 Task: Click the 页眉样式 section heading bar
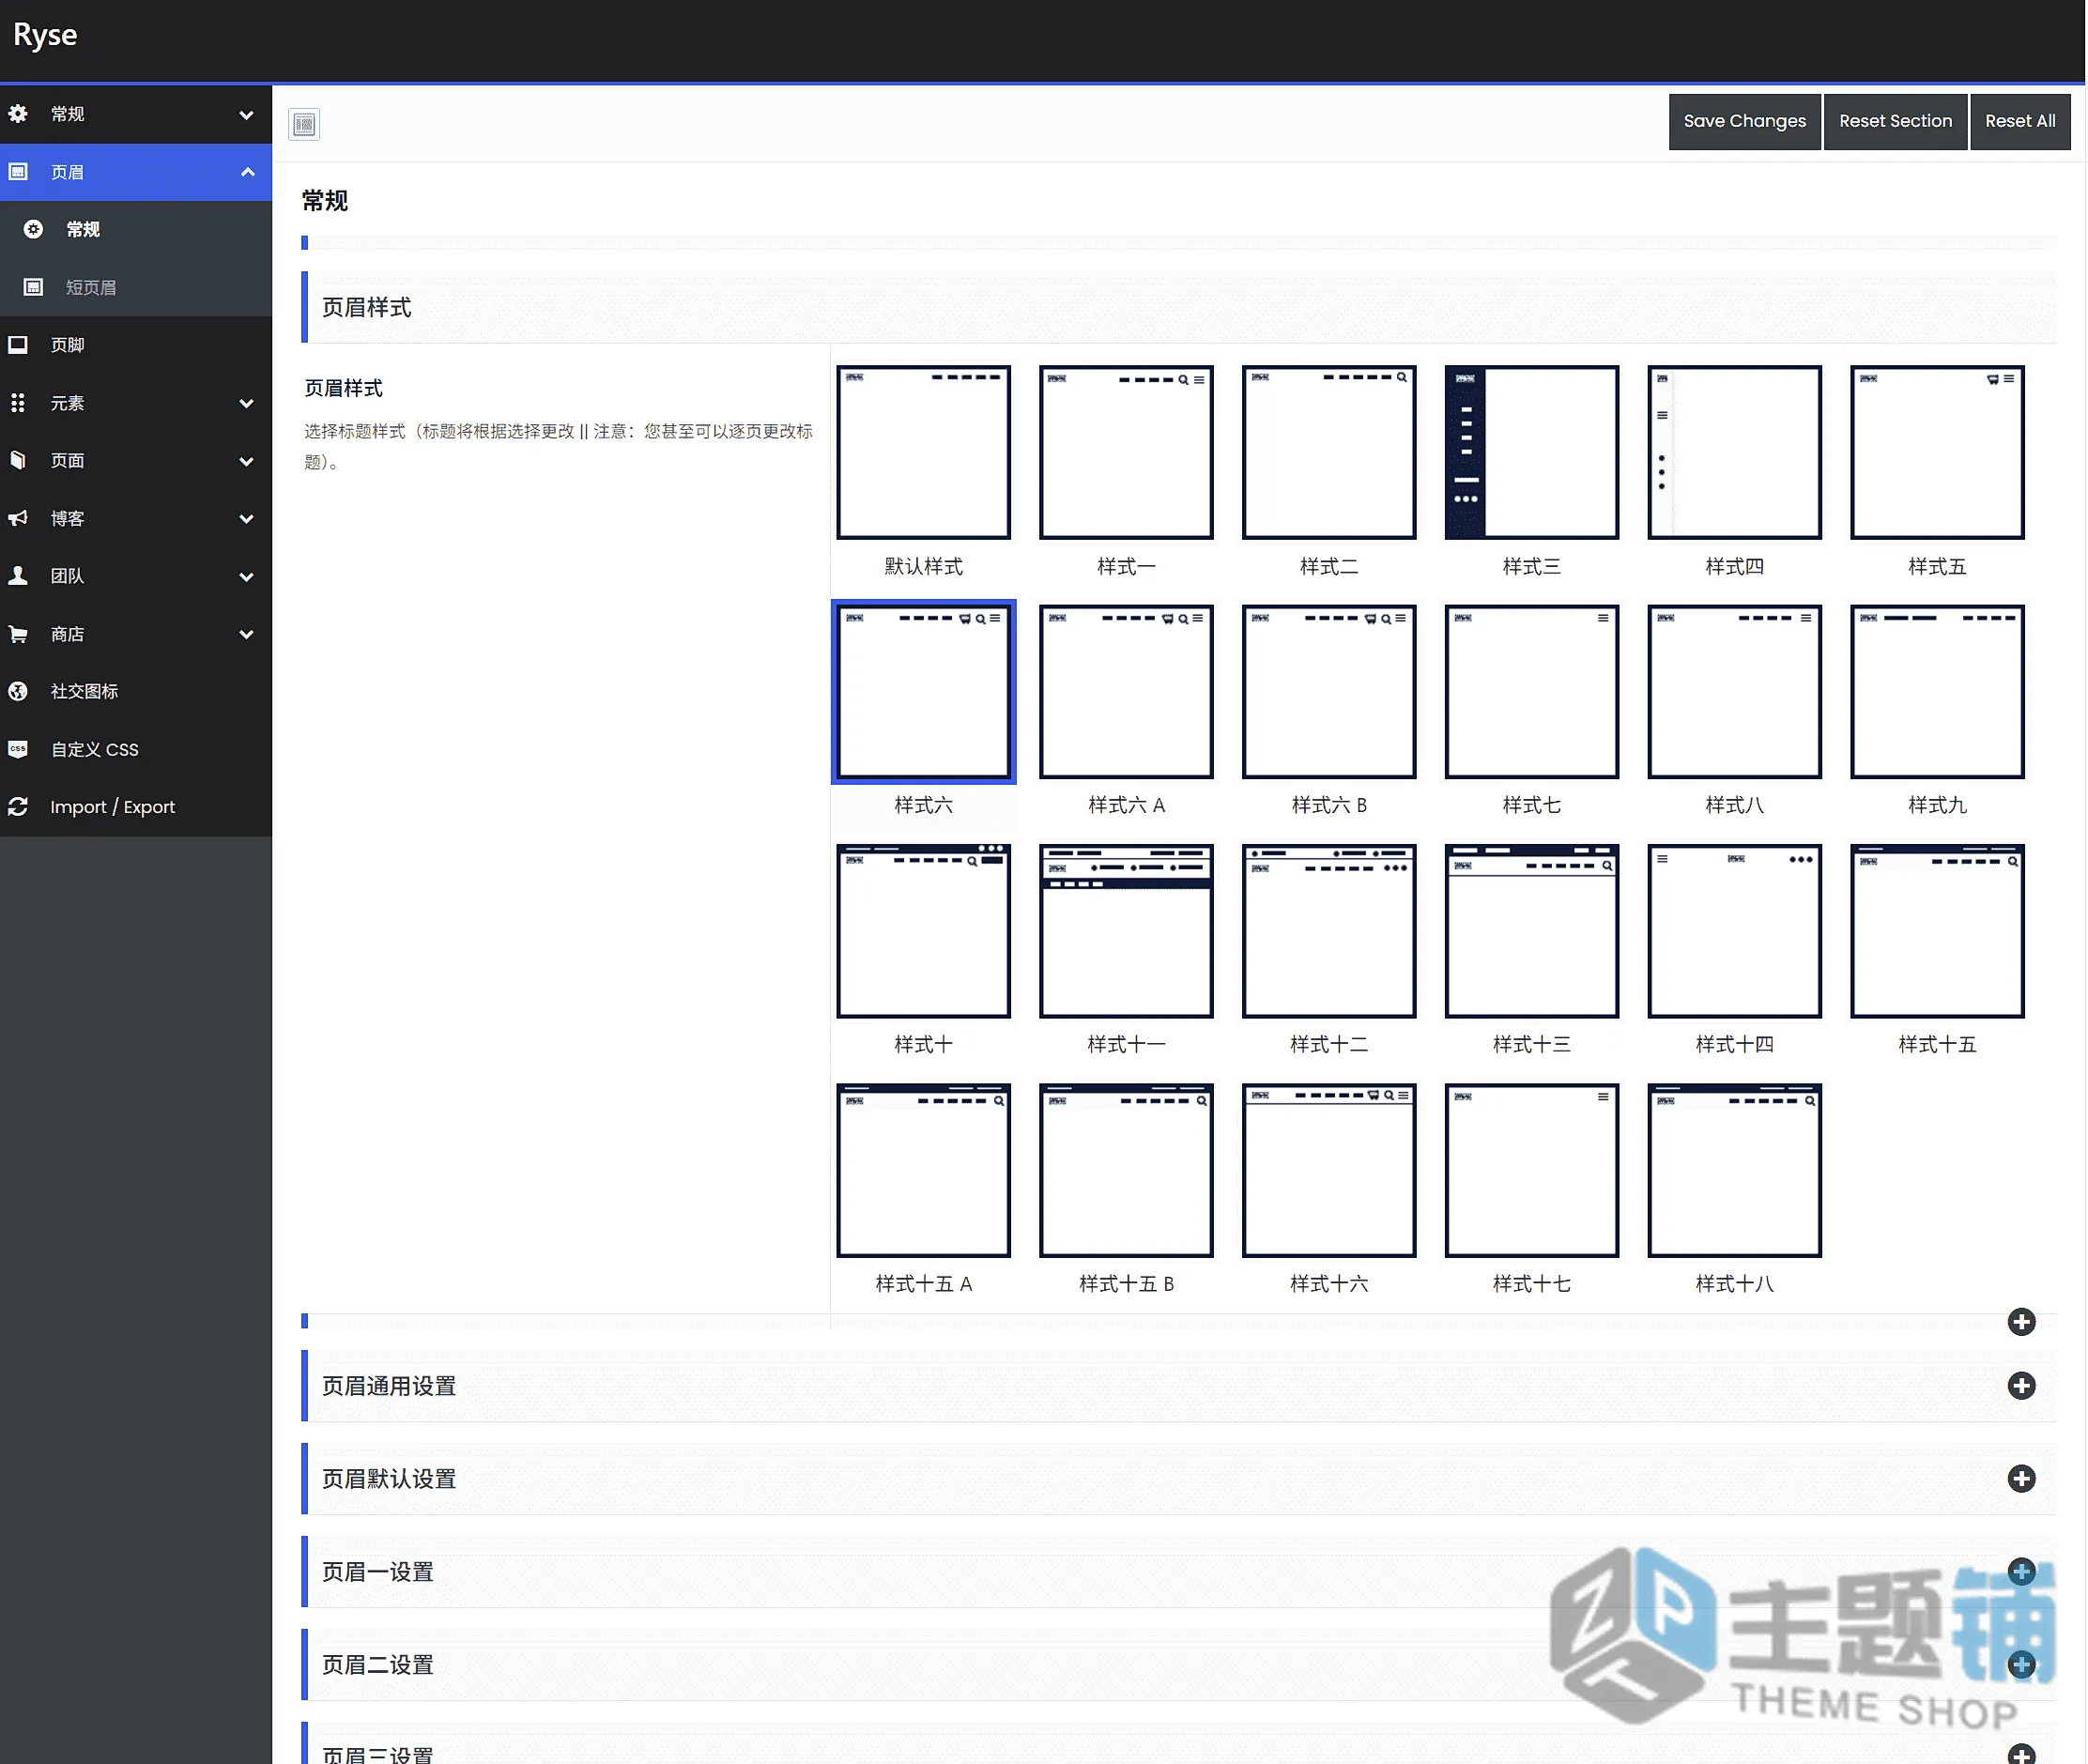1179,307
